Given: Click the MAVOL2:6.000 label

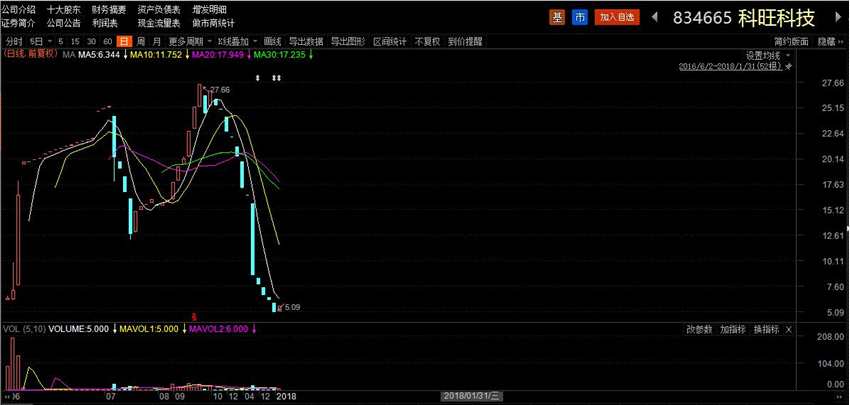Looking at the screenshot, I should pyautogui.click(x=218, y=329).
